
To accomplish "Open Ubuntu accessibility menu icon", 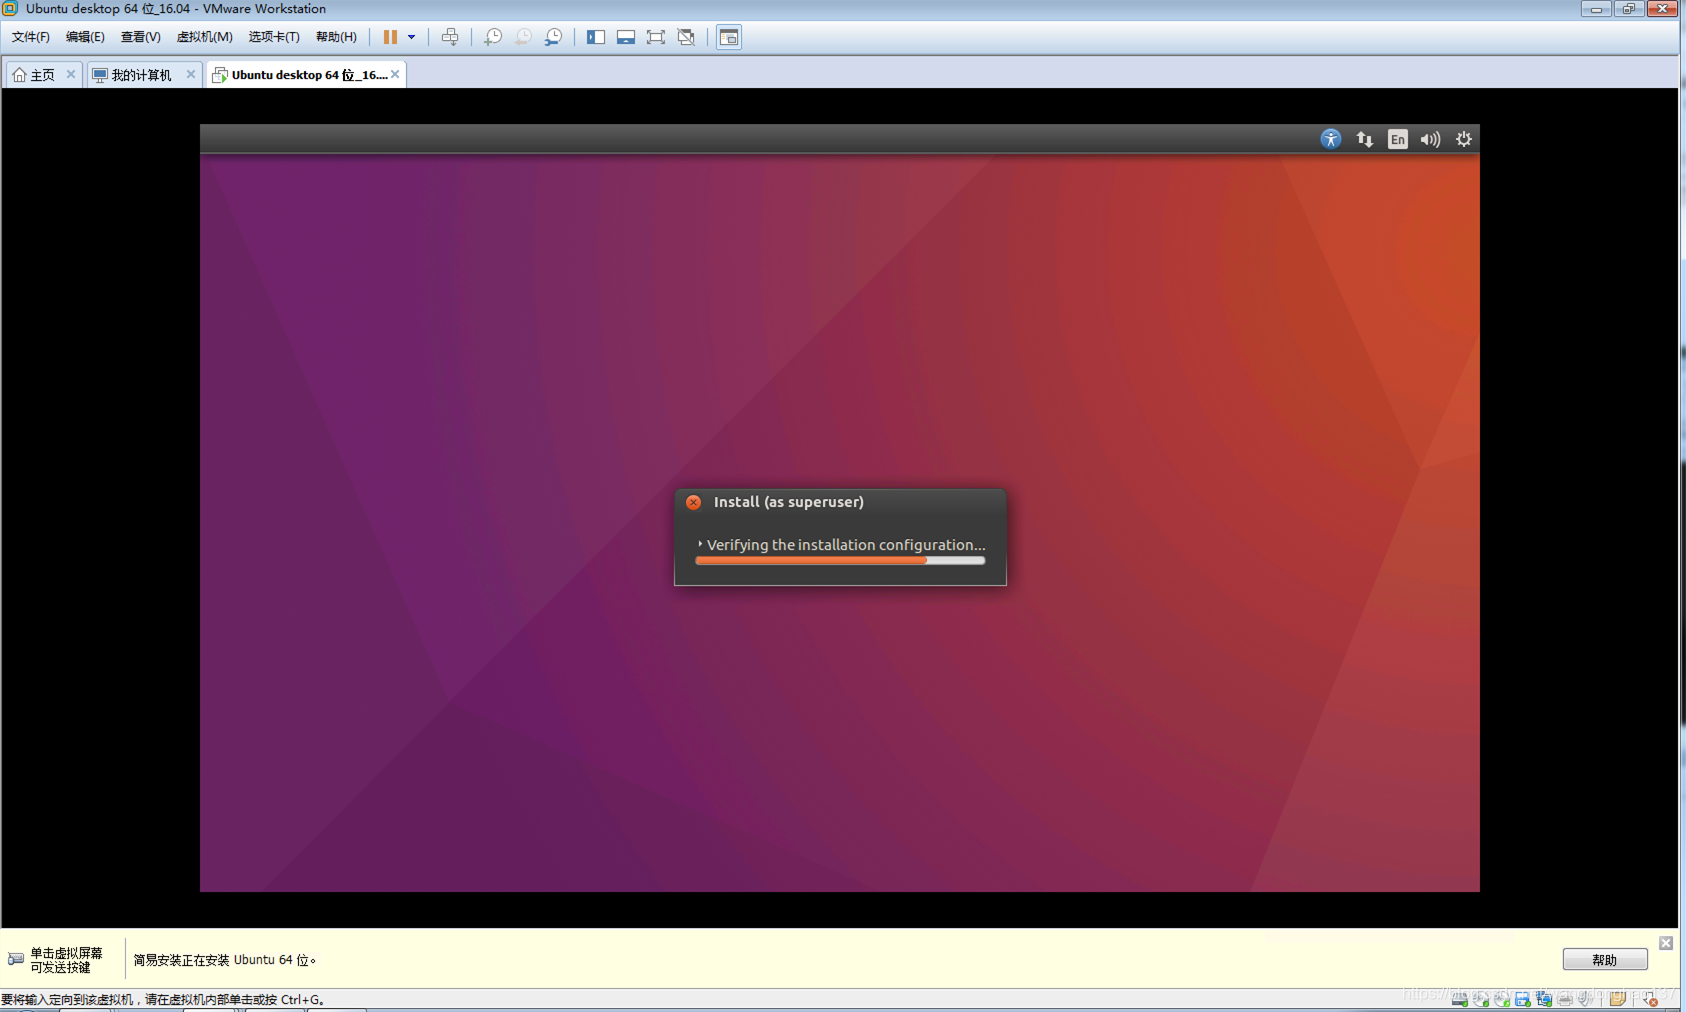I will point(1331,139).
